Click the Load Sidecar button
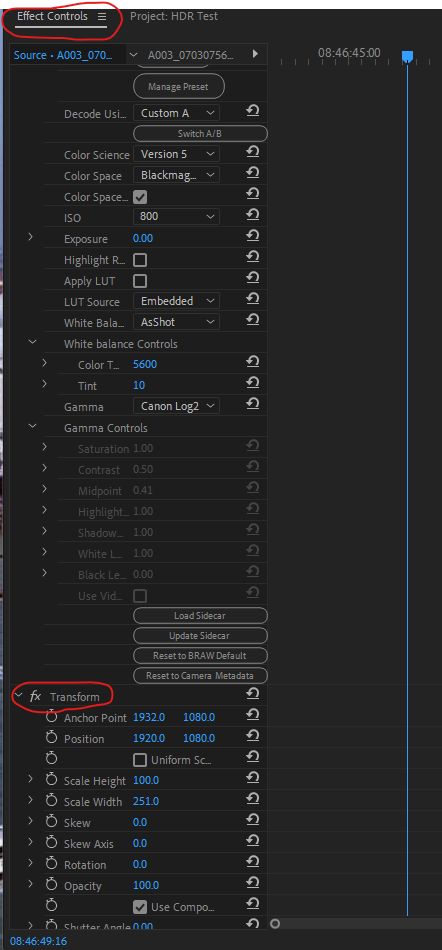442x950 pixels. 200,616
